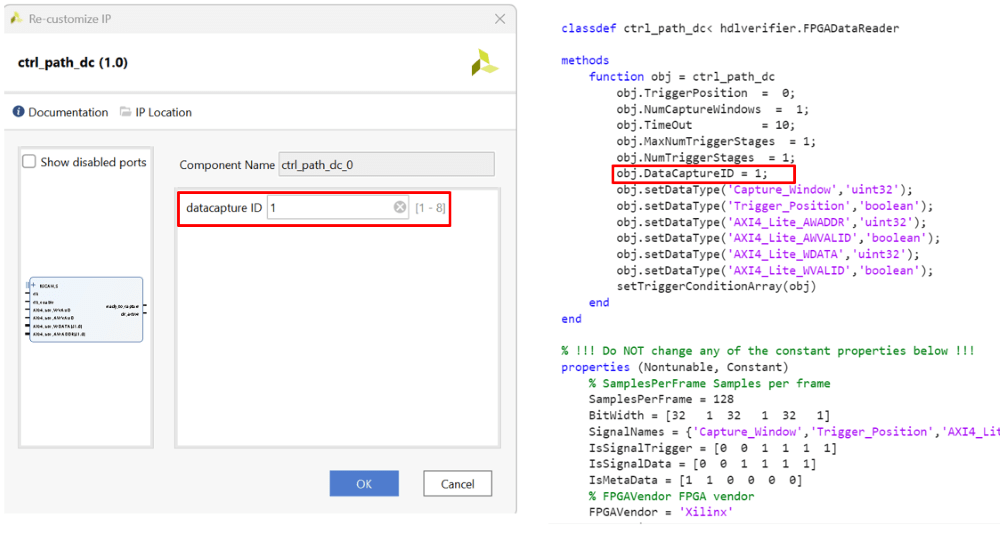1000x535 pixels.
Task: Click the setDataType 'Capture_Window' line
Action: tap(764, 189)
